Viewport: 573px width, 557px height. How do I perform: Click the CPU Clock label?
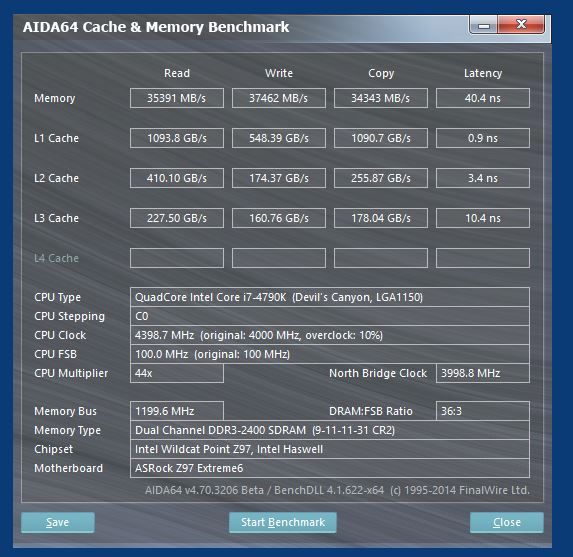coord(60,335)
